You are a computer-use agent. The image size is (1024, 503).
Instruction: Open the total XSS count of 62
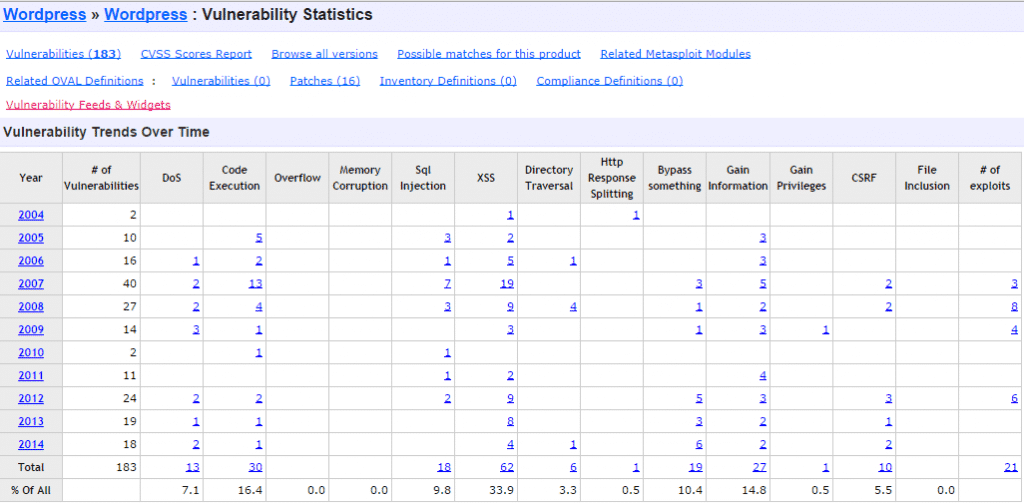[x=507, y=468]
